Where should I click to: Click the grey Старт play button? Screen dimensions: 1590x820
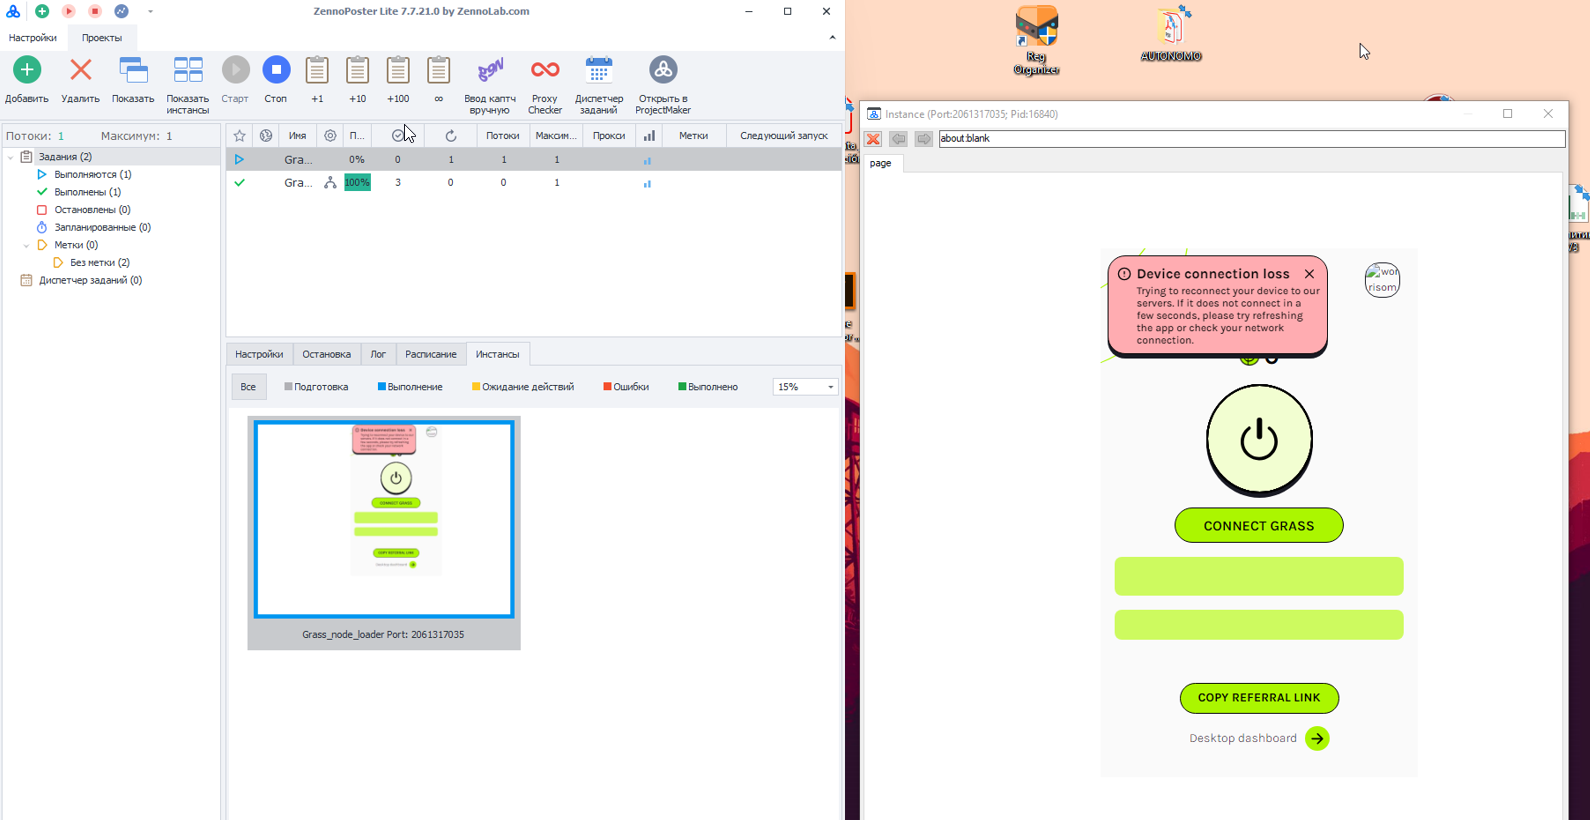[x=236, y=70]
